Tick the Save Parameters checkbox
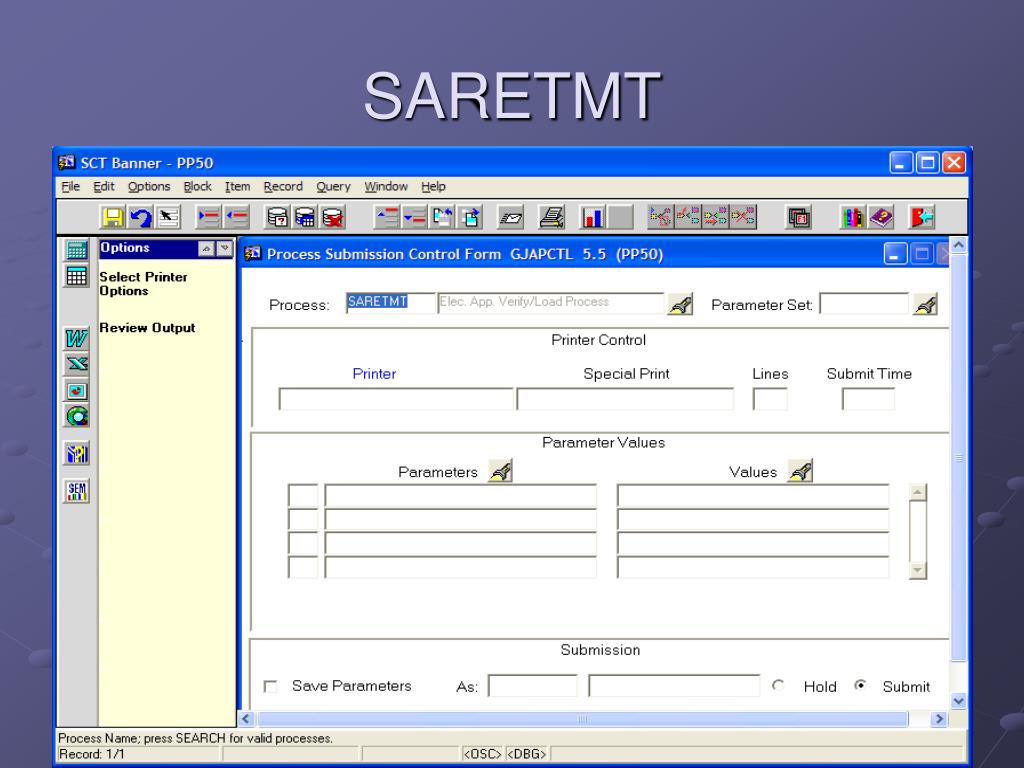This screenshot has width=1024, height=768. point(270,686)
